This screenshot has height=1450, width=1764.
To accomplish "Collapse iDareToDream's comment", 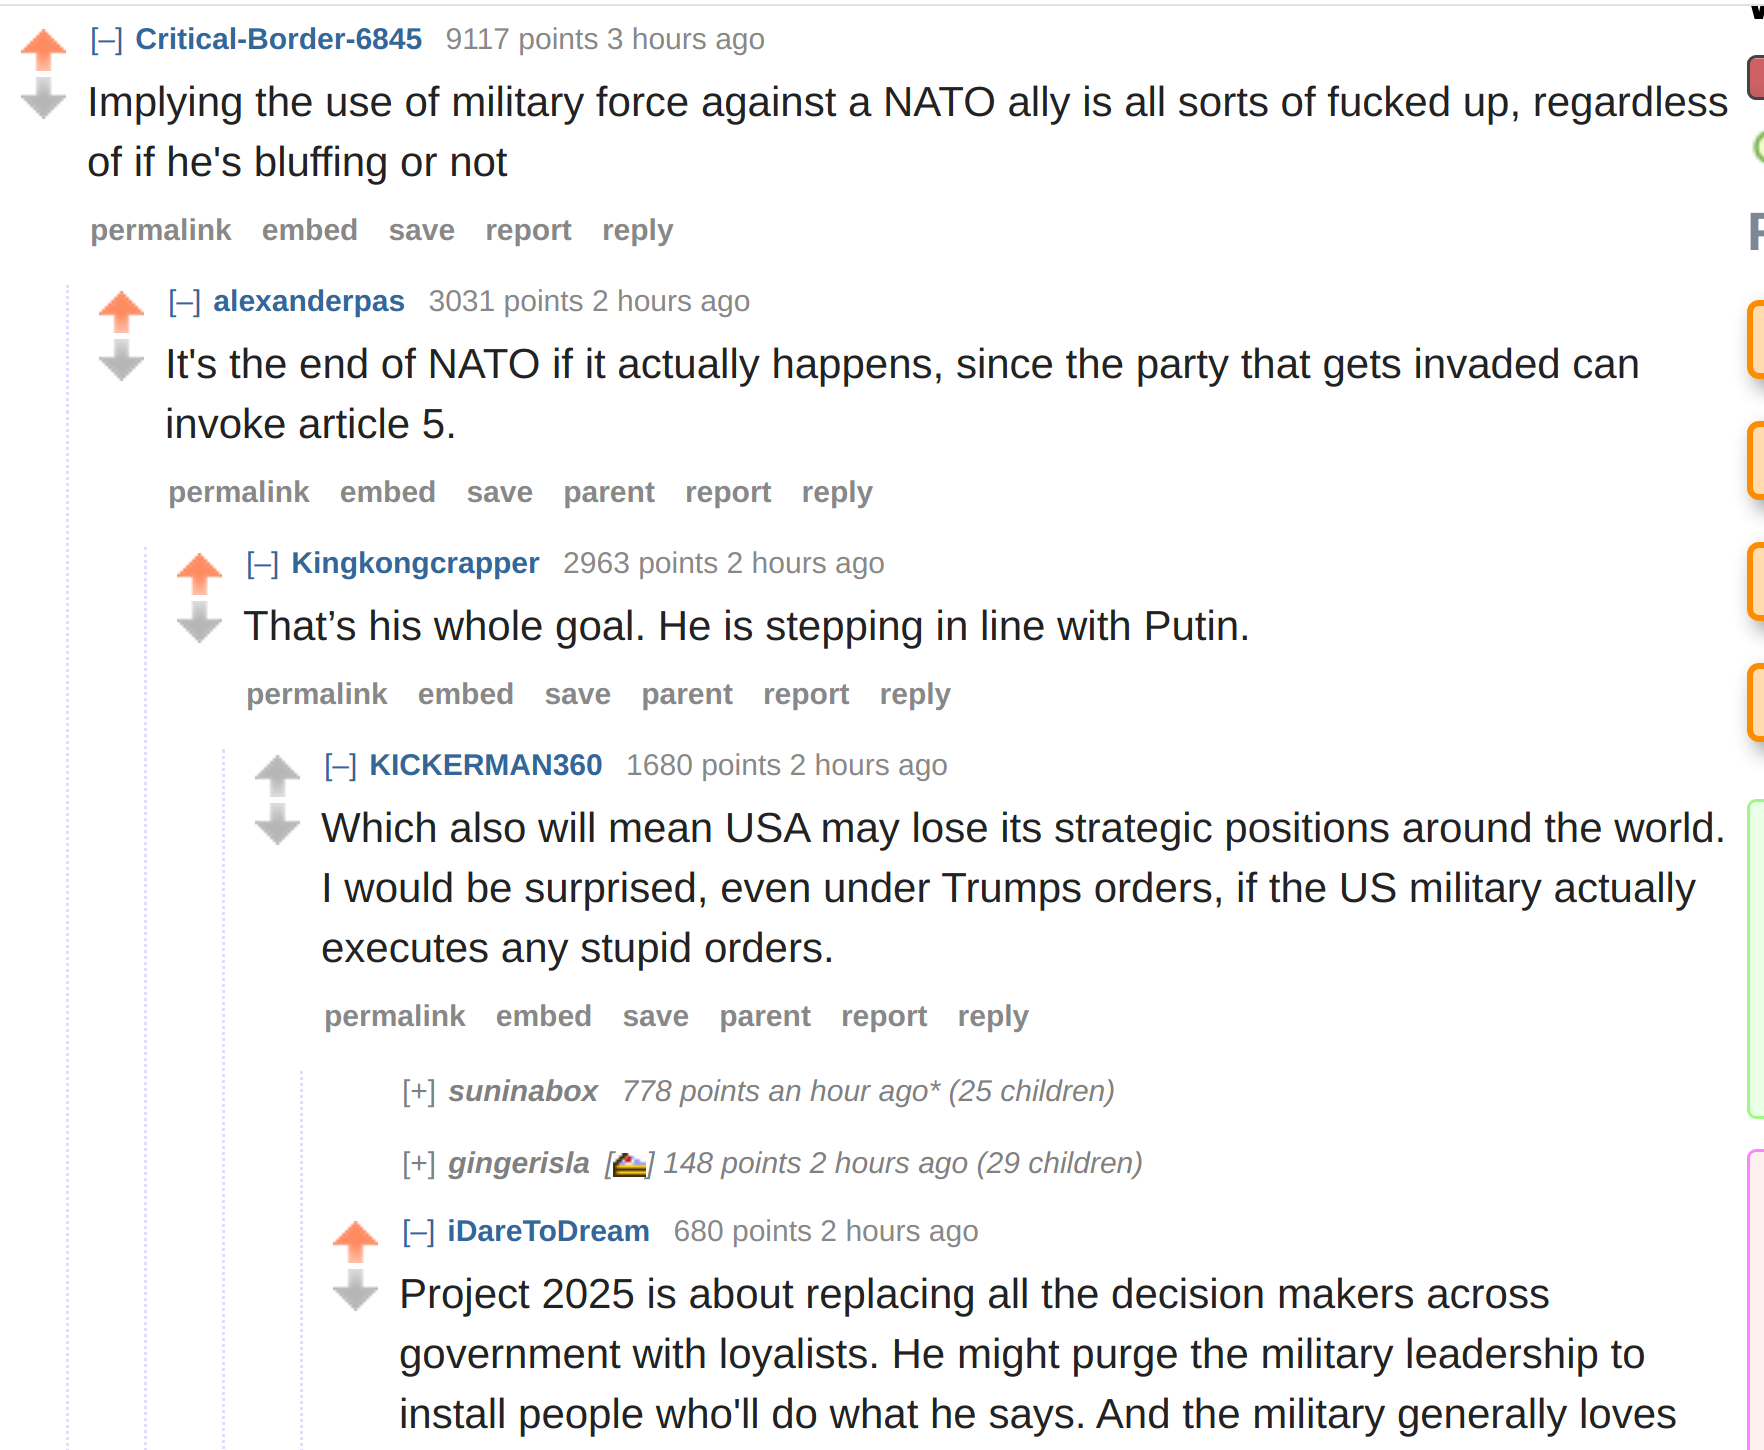I will coord(418,1232).
